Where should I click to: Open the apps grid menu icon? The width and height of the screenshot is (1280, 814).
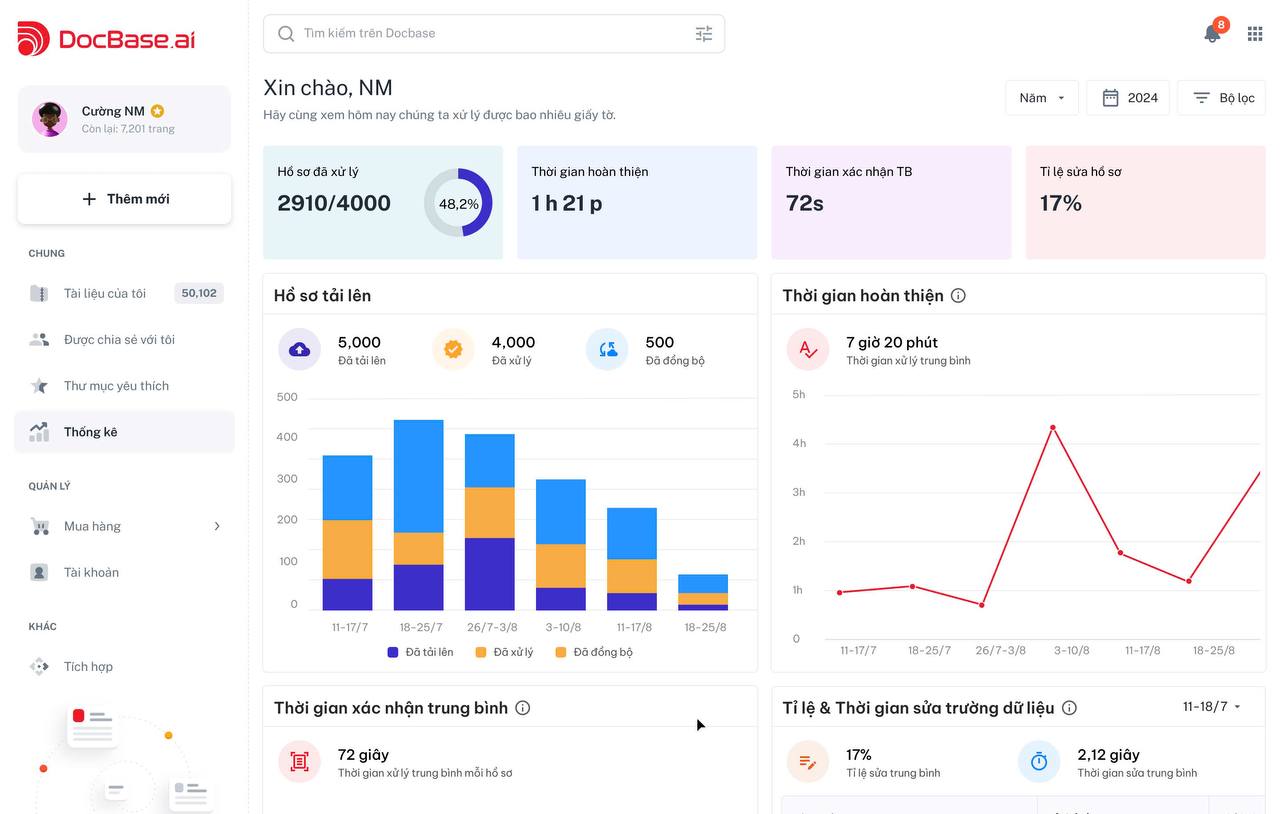point(1255,33)
